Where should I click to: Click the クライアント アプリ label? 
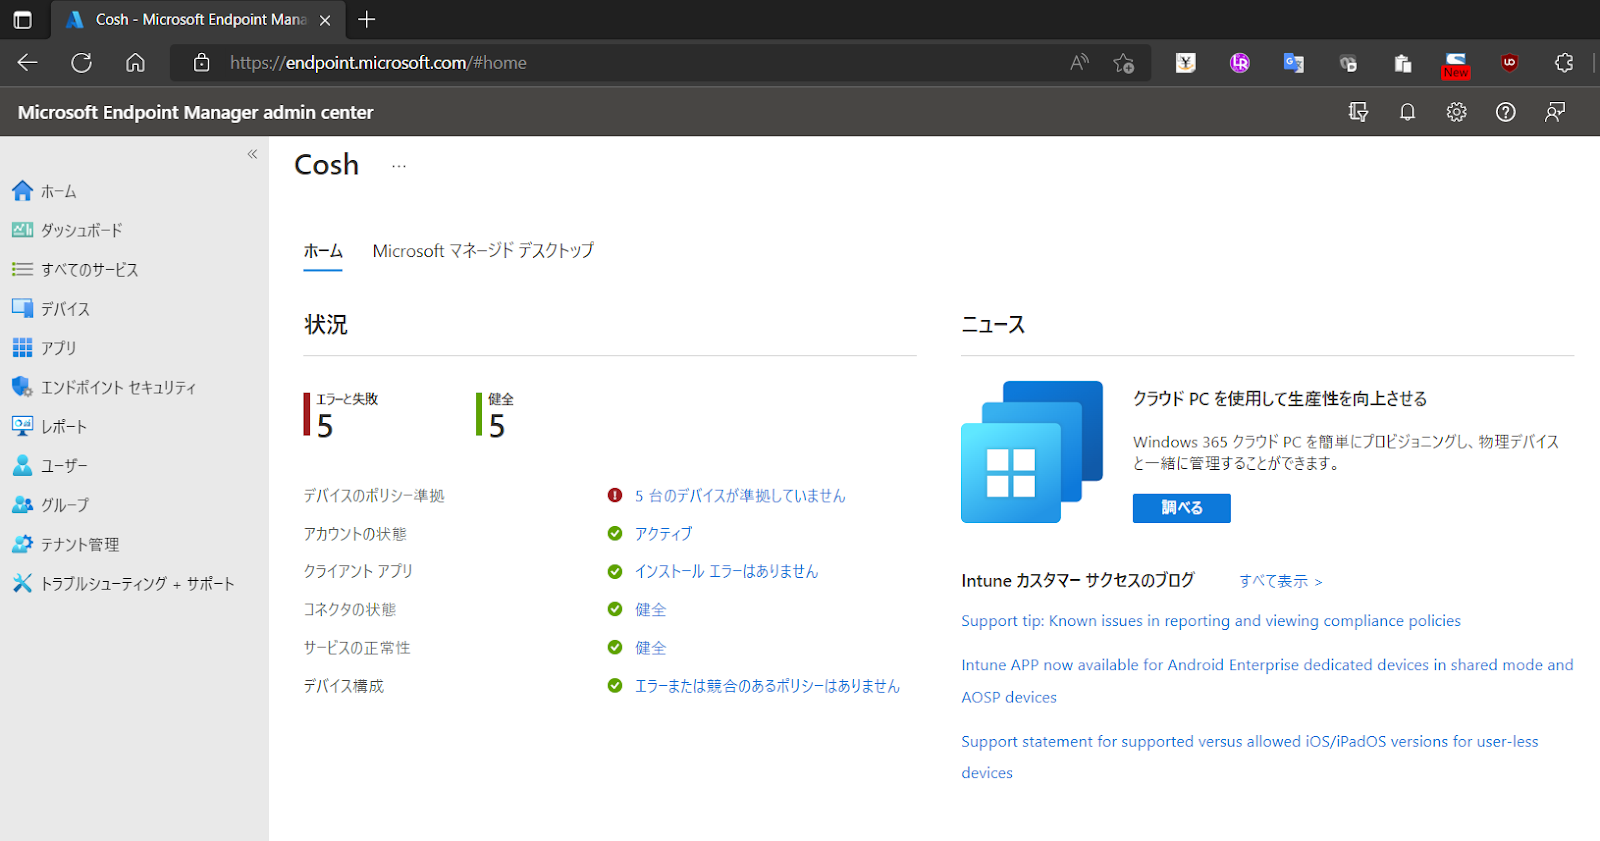[x=358, y=571]
